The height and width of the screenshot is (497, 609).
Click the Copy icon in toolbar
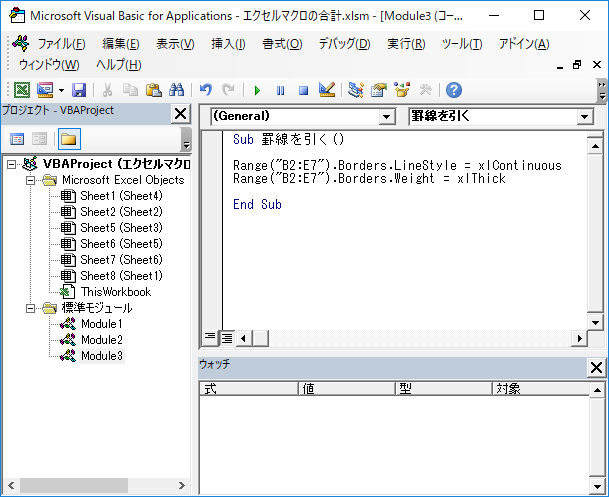pos(130,90)
